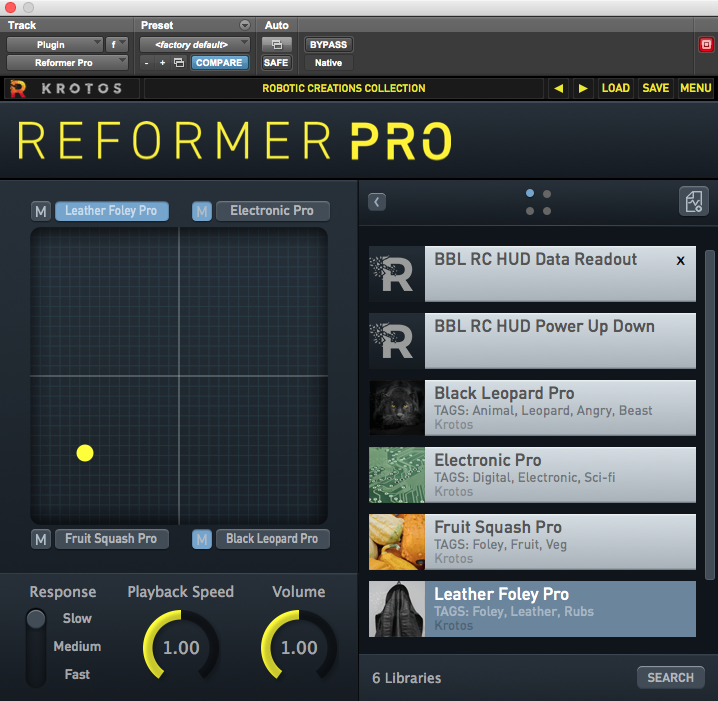Select Black Leopard Pro slot button
The image size is (718, 701).
pyautogui.click(x=272, y=539)
